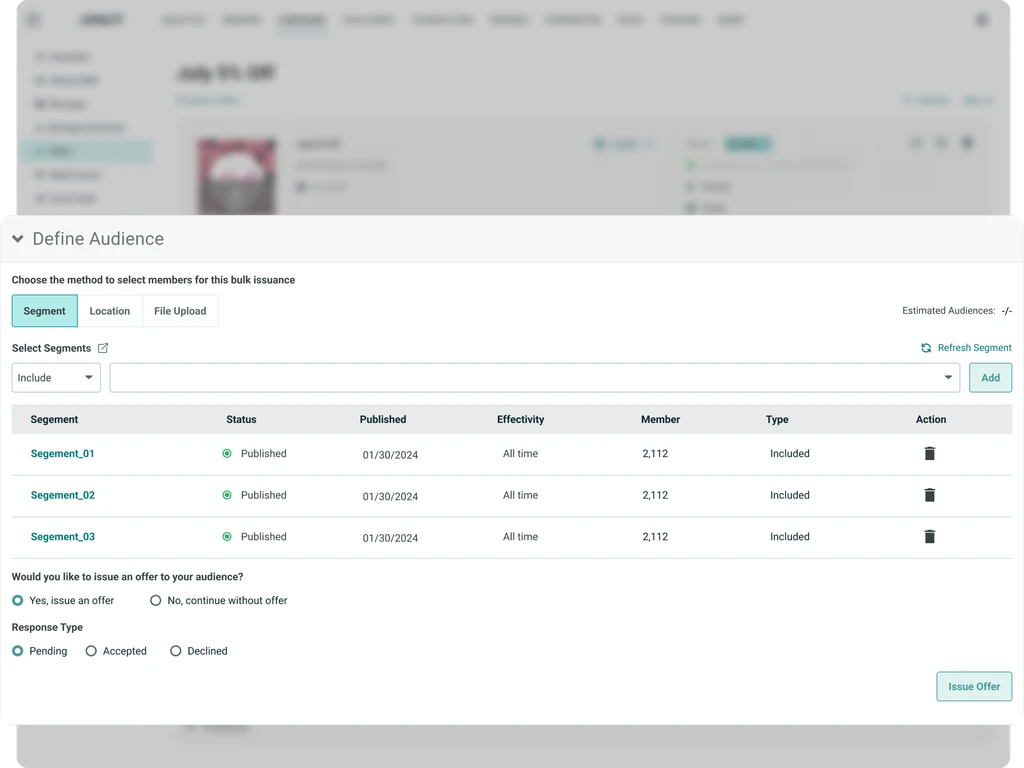Click the Estimated Audiences value
The height and width of the screenshot is (768, 1024).
click(x=1006, y=311)
